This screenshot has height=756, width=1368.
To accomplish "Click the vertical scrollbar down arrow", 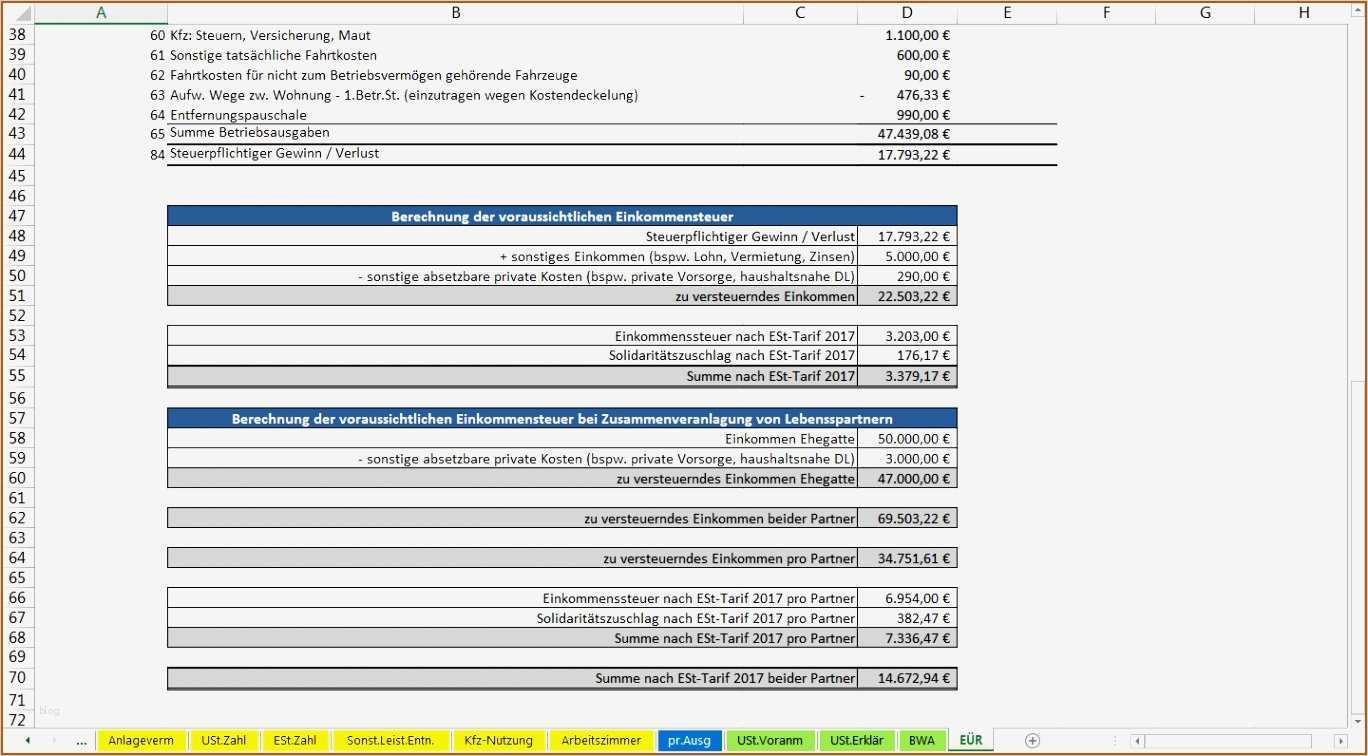I will click(x=1357, y=720).
